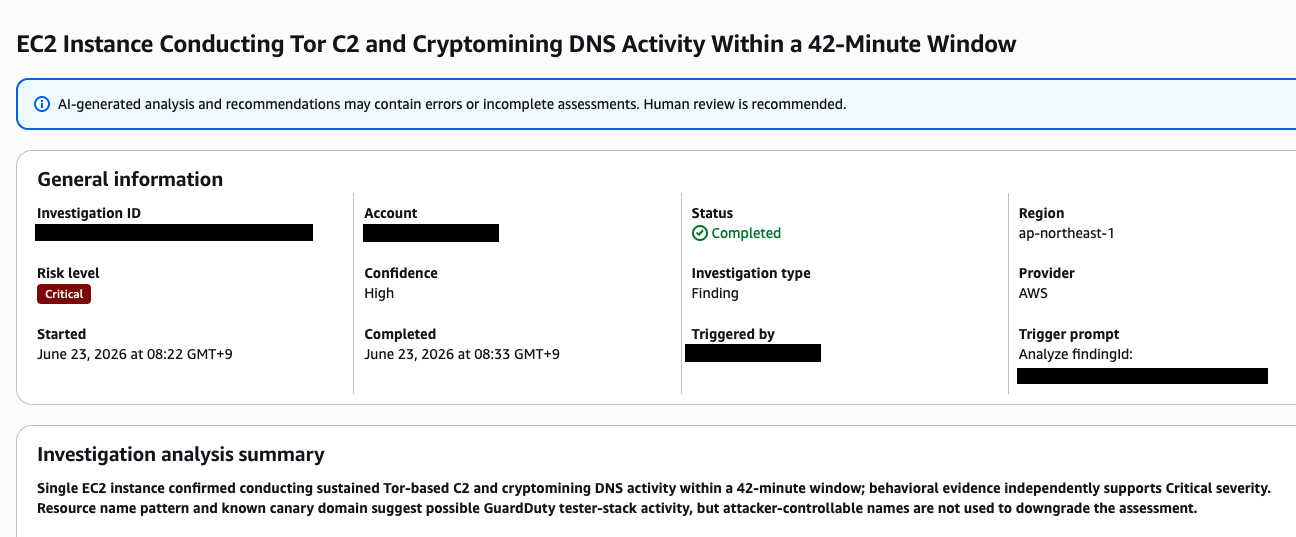Click the EC2 Instance Conducting Tor C2 page title
1296x537 pixels.
pos(516,44)
